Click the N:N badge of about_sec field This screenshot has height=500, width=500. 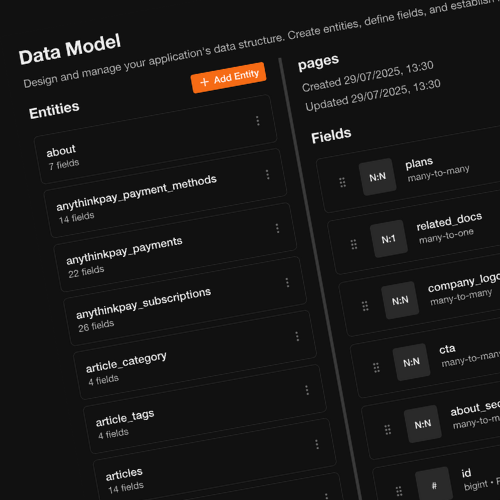[x=423, y=424]
